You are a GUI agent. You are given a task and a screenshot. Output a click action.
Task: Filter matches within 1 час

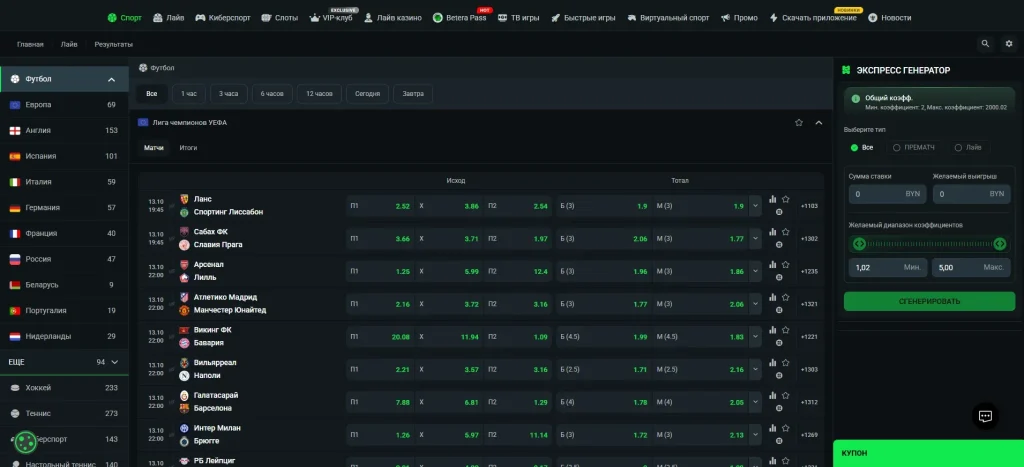189,94
